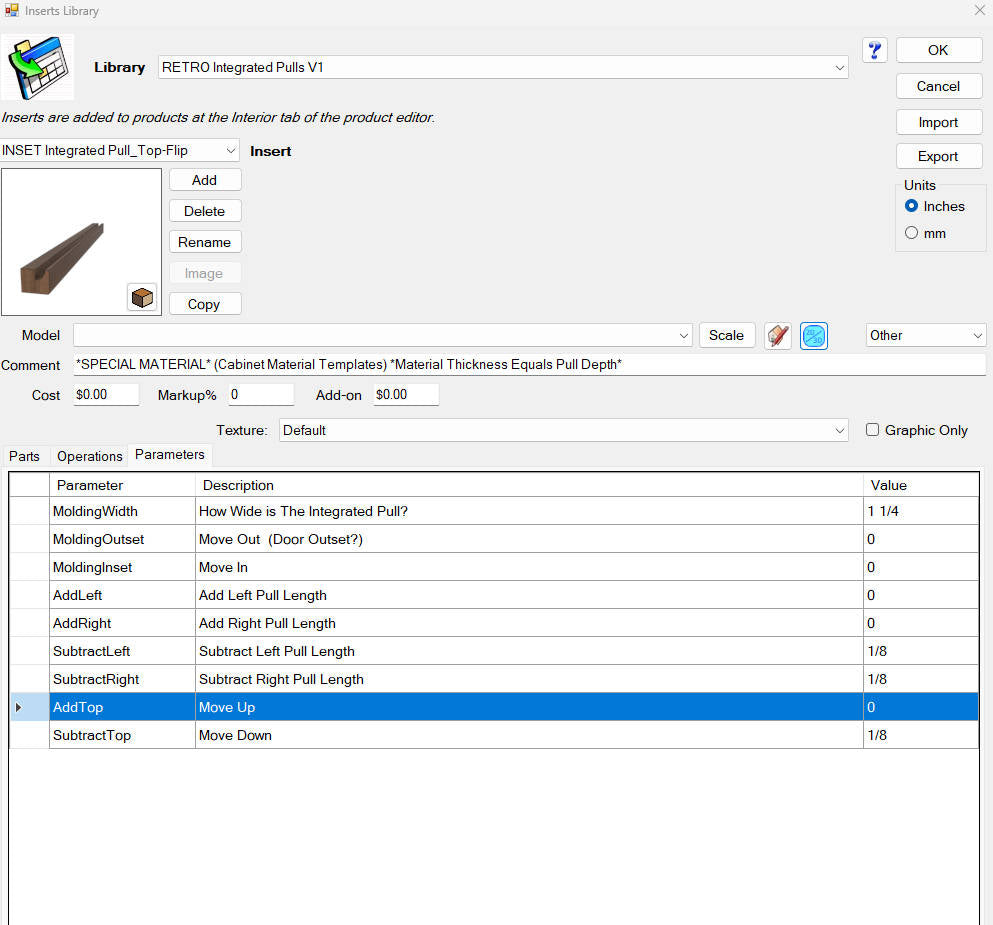
Task: Select the MoldingWidth parameter cell
Action: [122, 511]
